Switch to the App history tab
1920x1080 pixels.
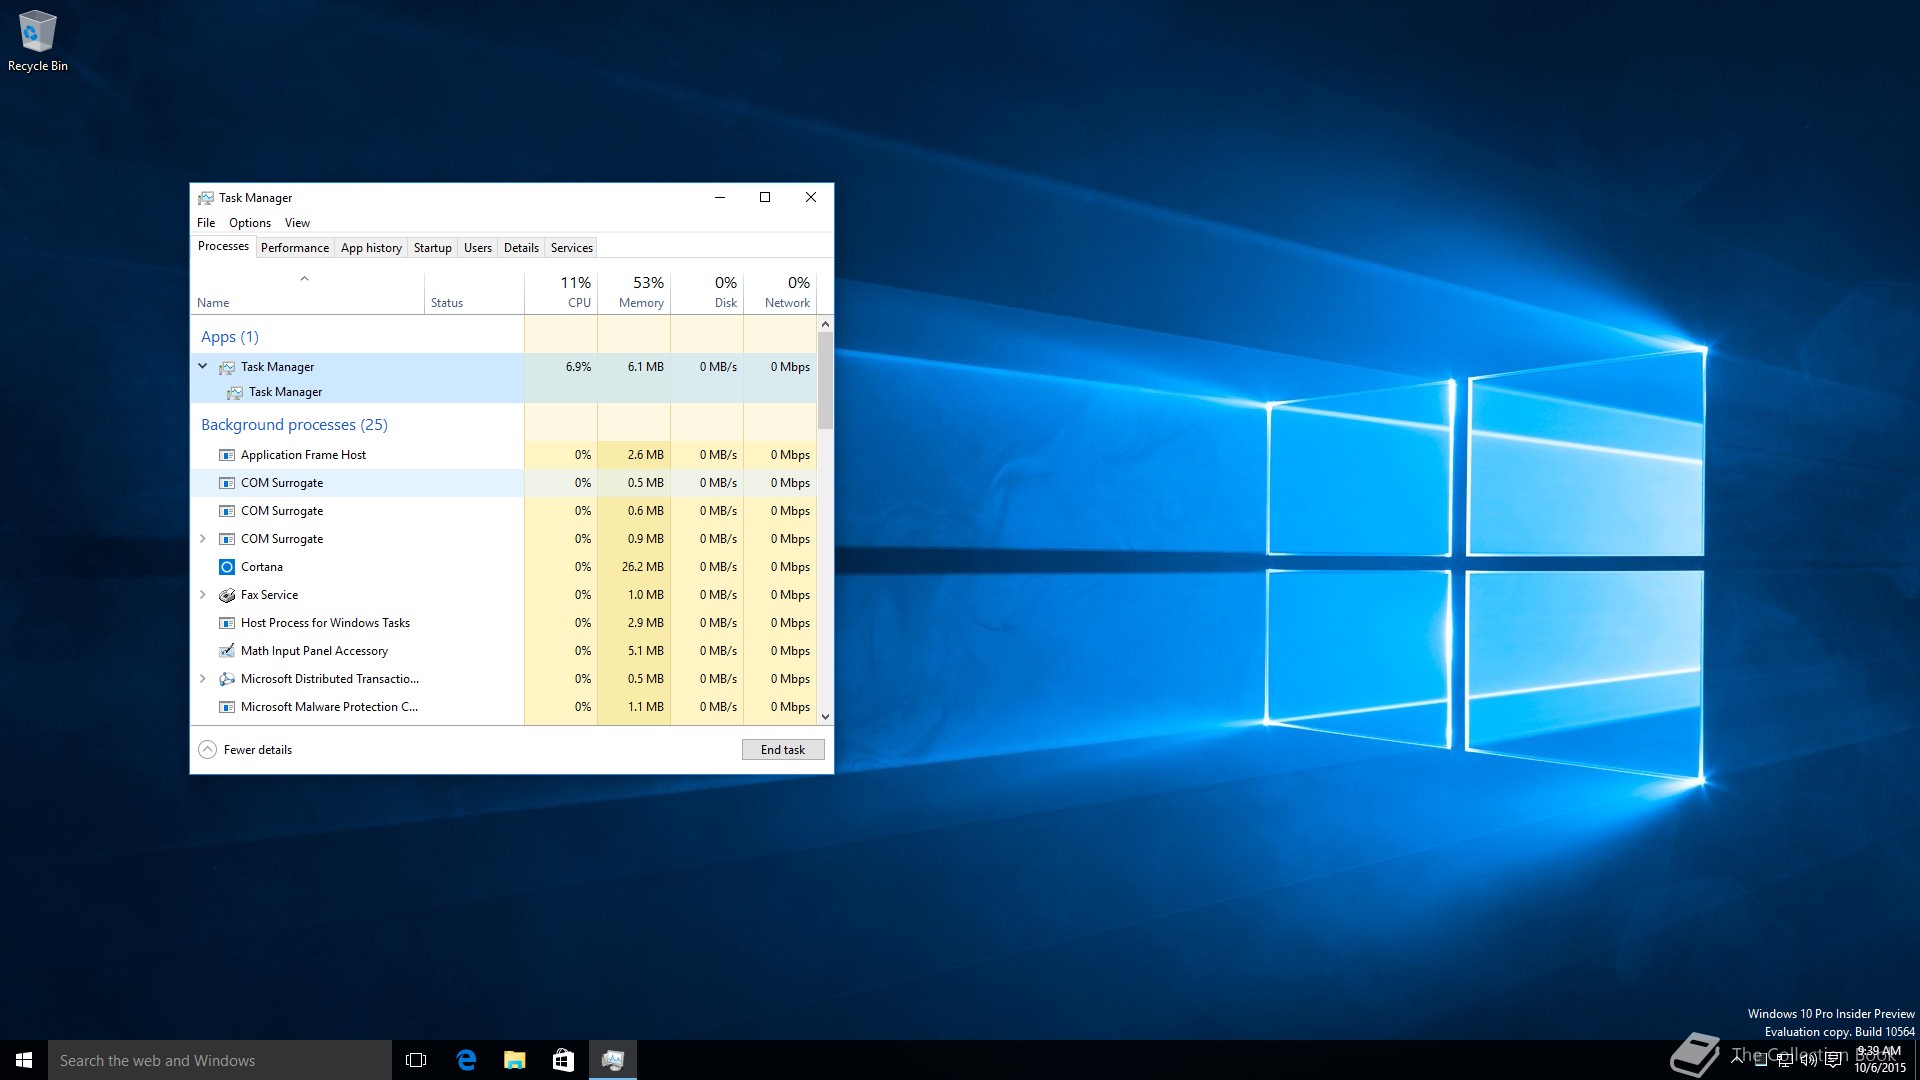[371, 248]
